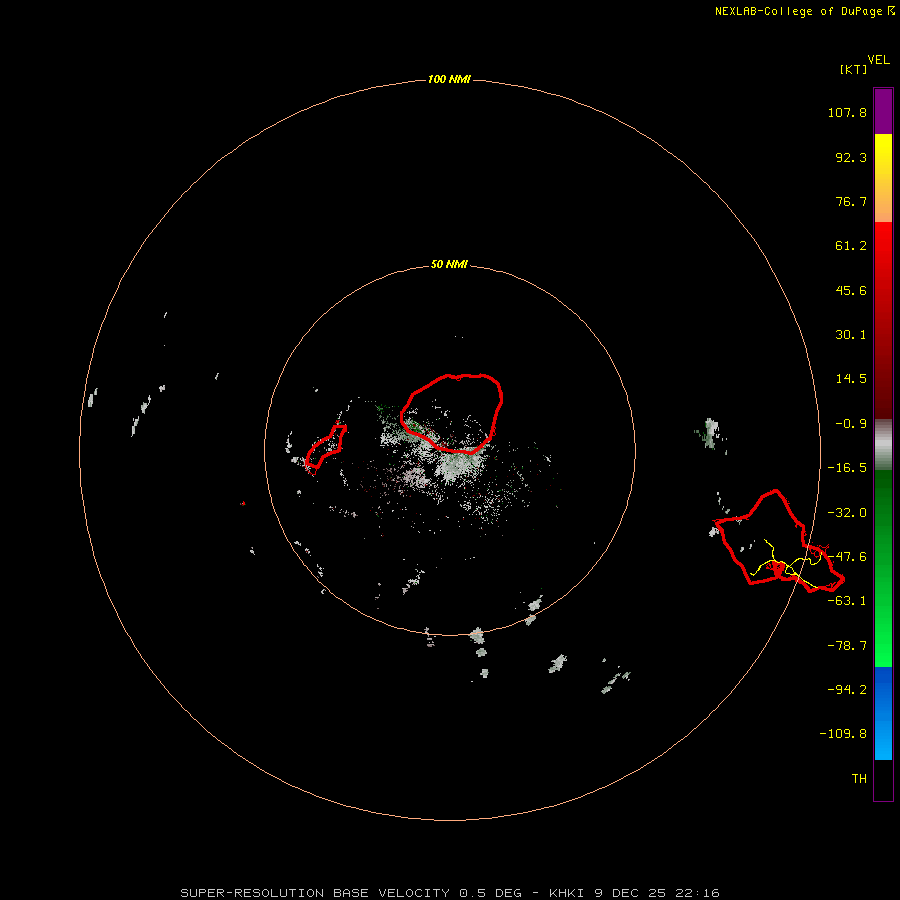
Task: Click the -94.2 legend value
Action: pyautogui.click(x=847, y=690)
